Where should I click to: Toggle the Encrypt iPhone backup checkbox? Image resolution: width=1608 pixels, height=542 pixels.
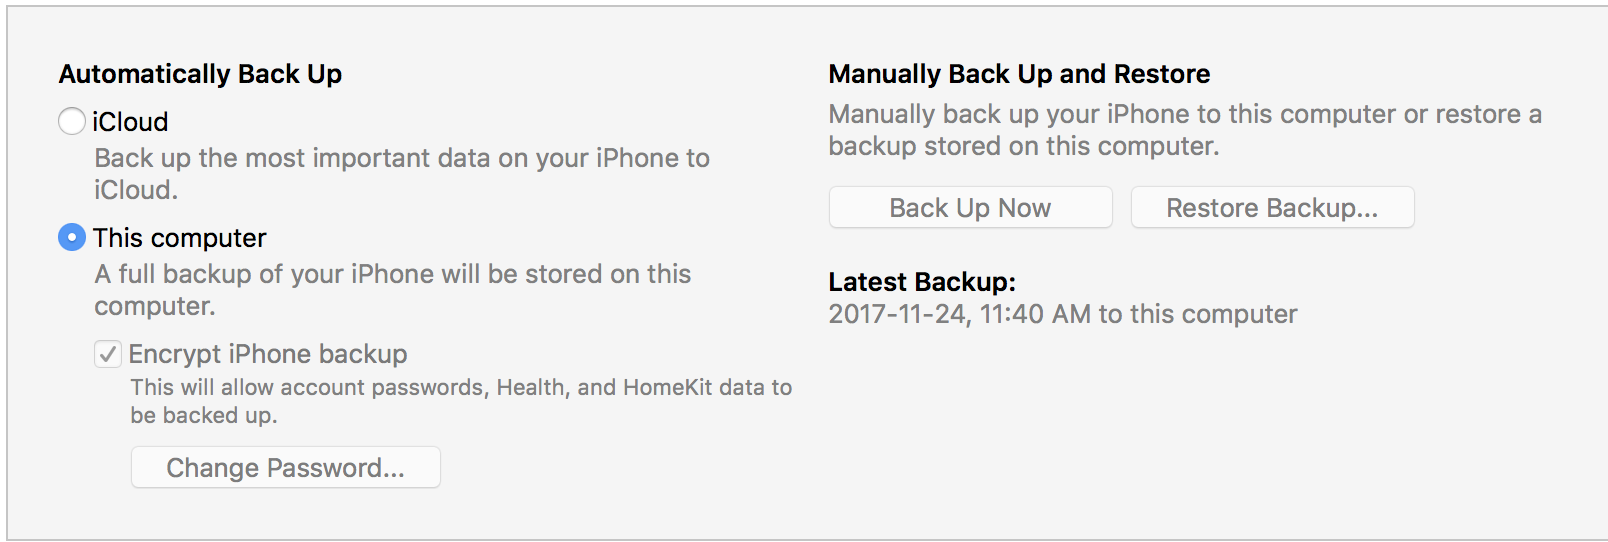[x=108, y=354]
